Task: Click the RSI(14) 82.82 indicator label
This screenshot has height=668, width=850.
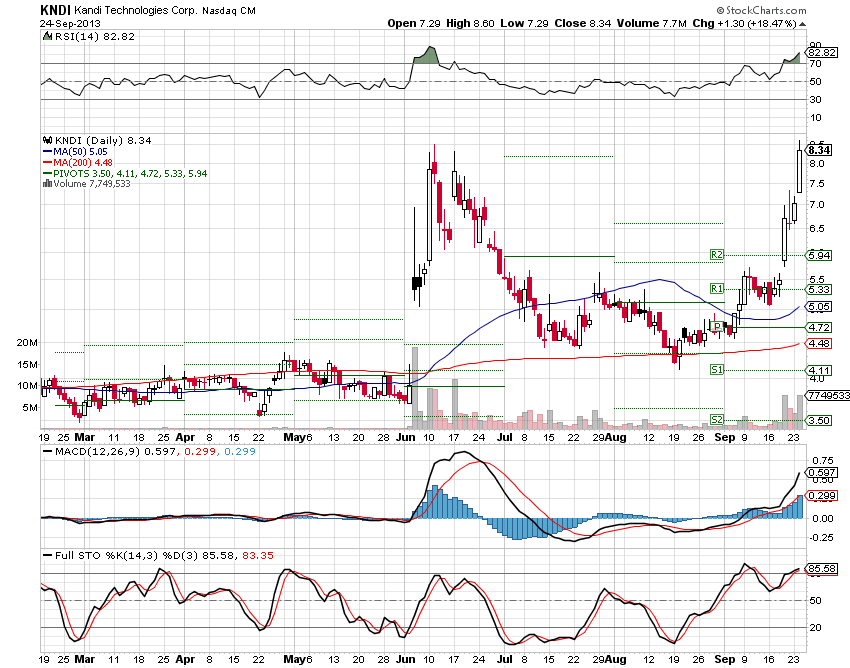Action: (x=94, y=36)
